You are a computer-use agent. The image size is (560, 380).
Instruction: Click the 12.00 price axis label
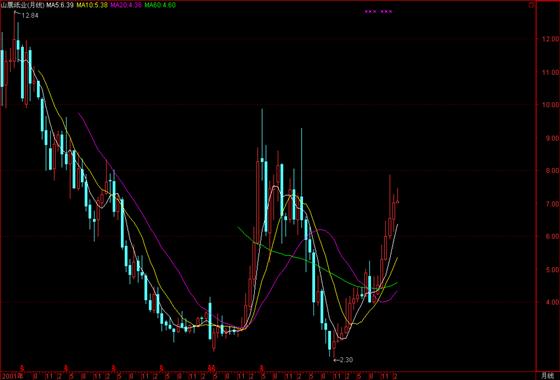pos(550,39)
